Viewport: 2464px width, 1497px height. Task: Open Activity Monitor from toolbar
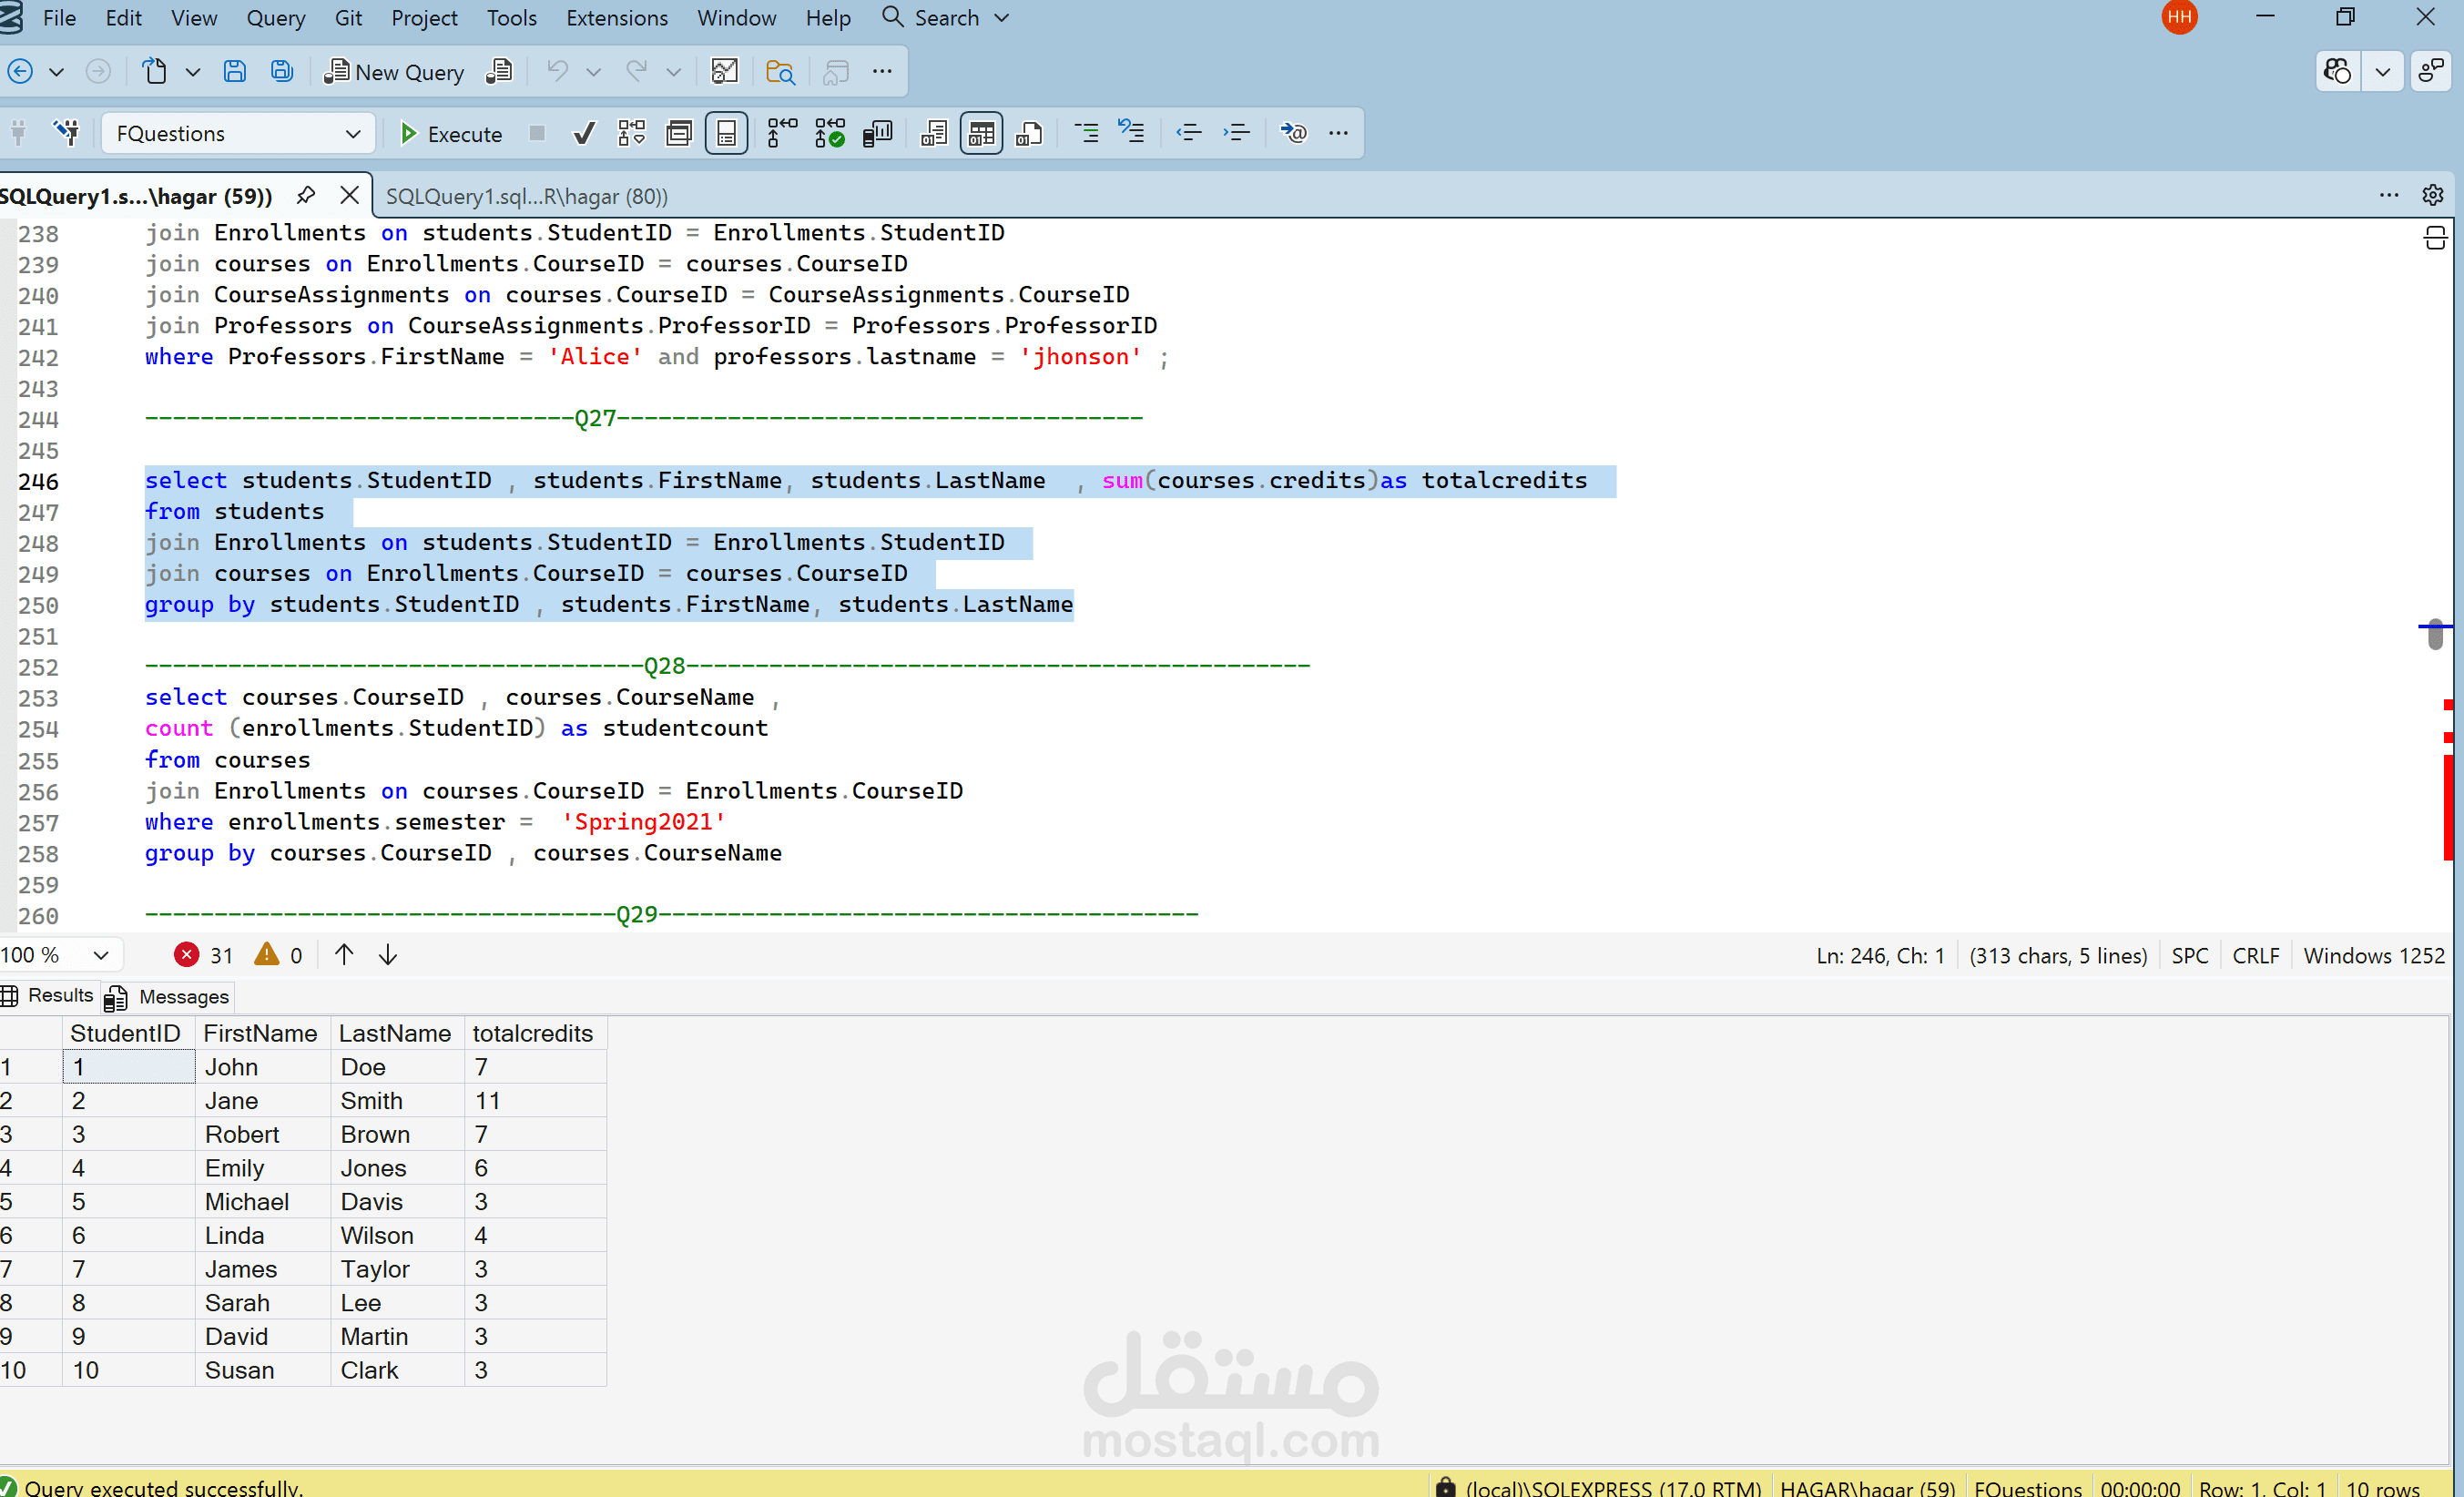coord(724,71)
